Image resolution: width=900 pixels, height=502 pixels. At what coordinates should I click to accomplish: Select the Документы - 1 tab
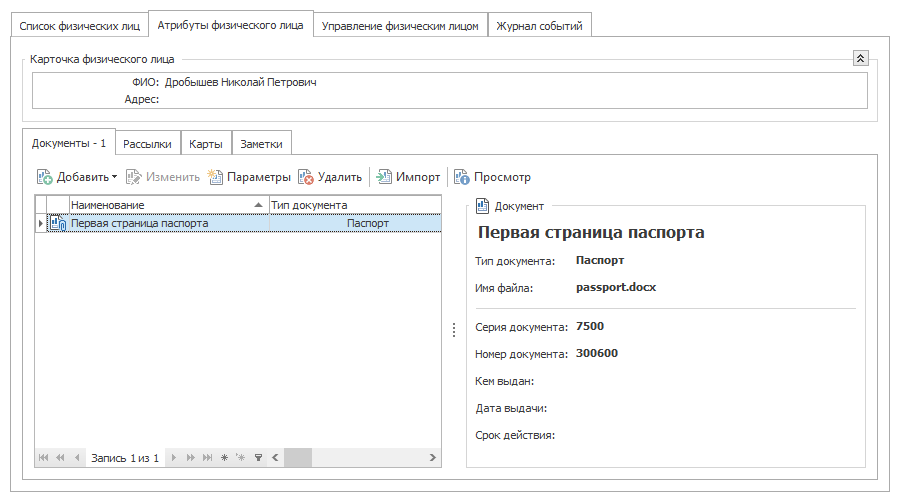[69, 143]
